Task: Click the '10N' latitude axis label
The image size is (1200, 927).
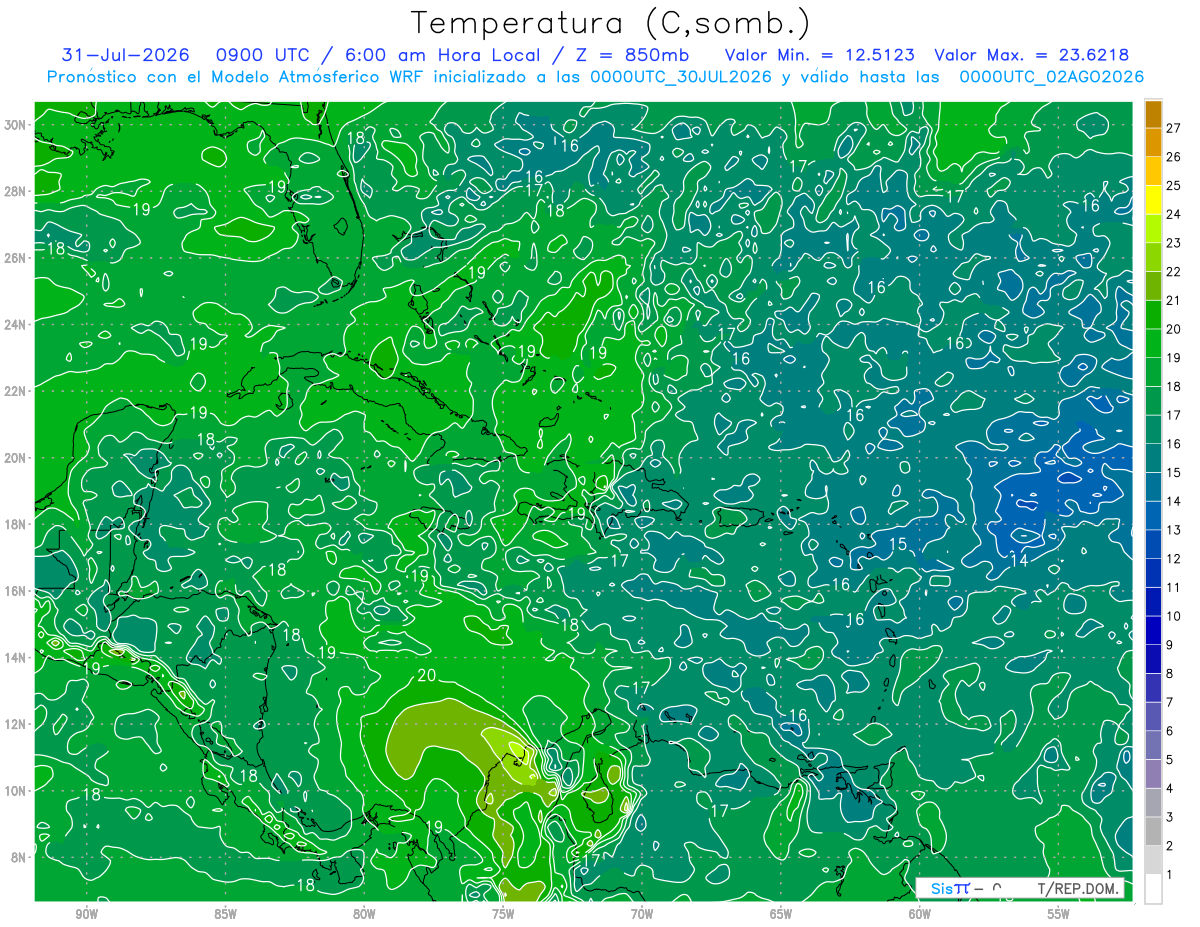Action: pos(16,790)
